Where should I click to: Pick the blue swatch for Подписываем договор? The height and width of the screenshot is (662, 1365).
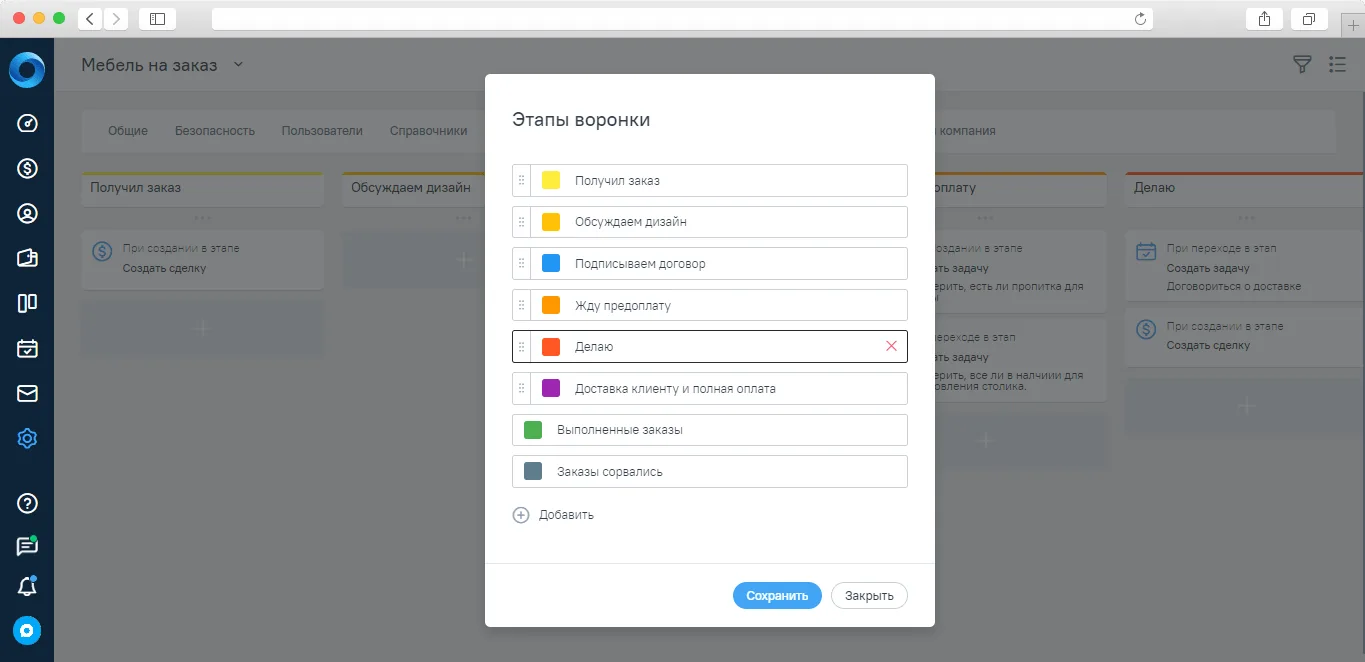[551, 264]
